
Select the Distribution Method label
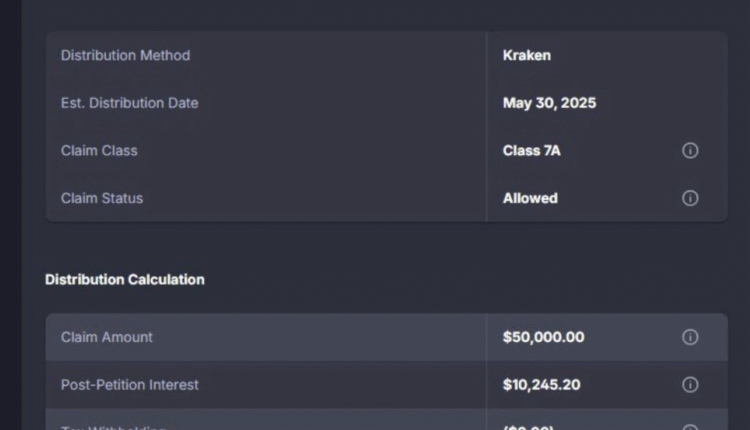click(x=125, y=55)
